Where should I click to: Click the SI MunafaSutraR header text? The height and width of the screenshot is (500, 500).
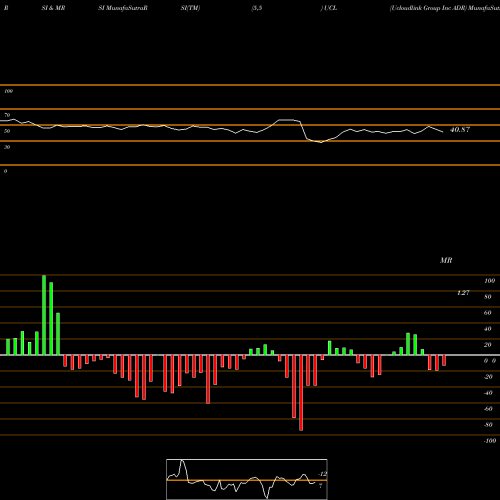(123, 8)
